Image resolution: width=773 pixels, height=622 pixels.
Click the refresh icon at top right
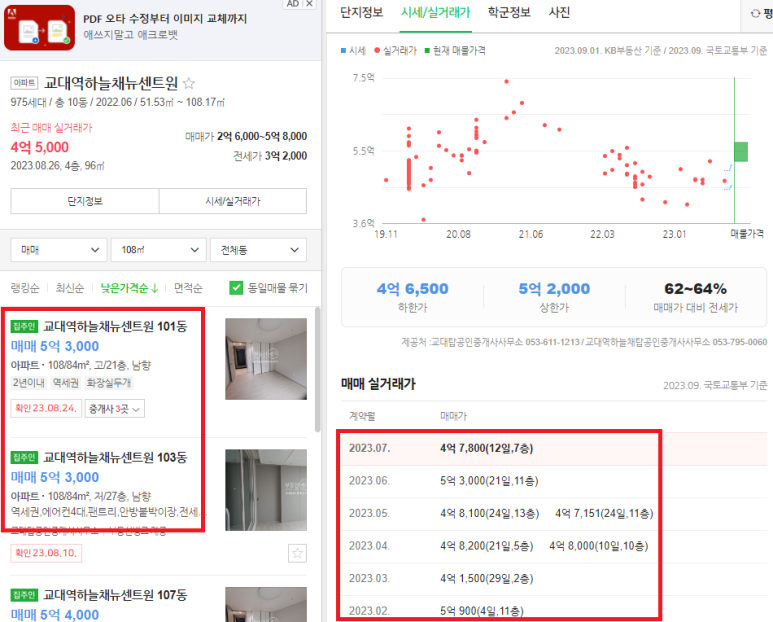755,14
